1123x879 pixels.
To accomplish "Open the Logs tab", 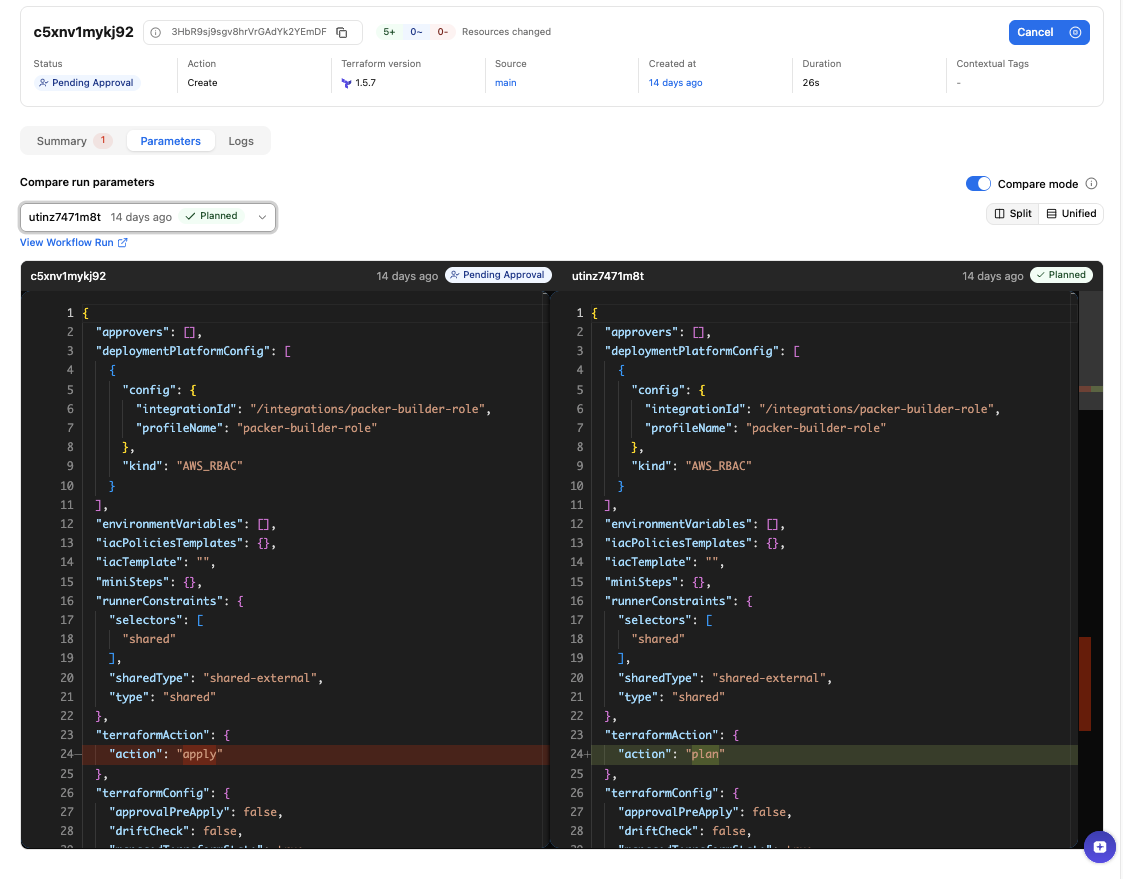I will pos(241,141).
